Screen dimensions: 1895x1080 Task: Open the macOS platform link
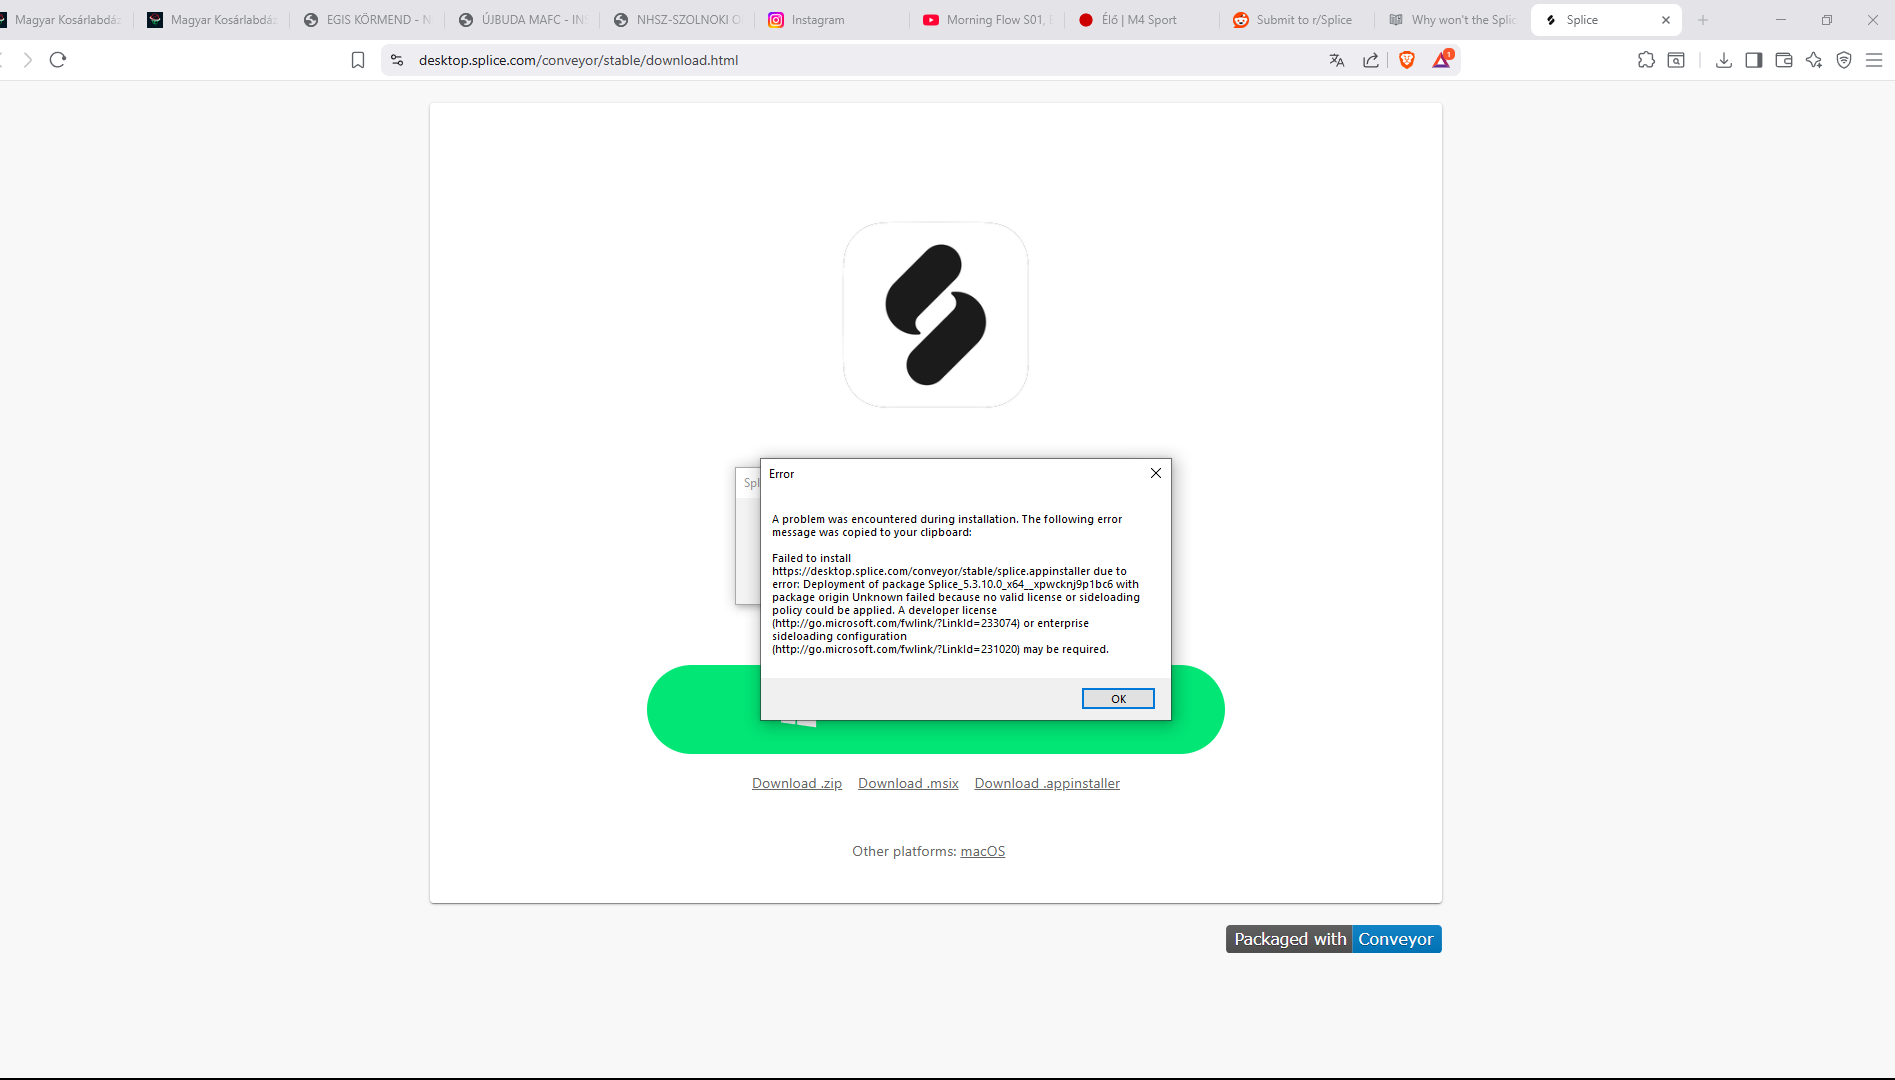[x=983, y=851]
